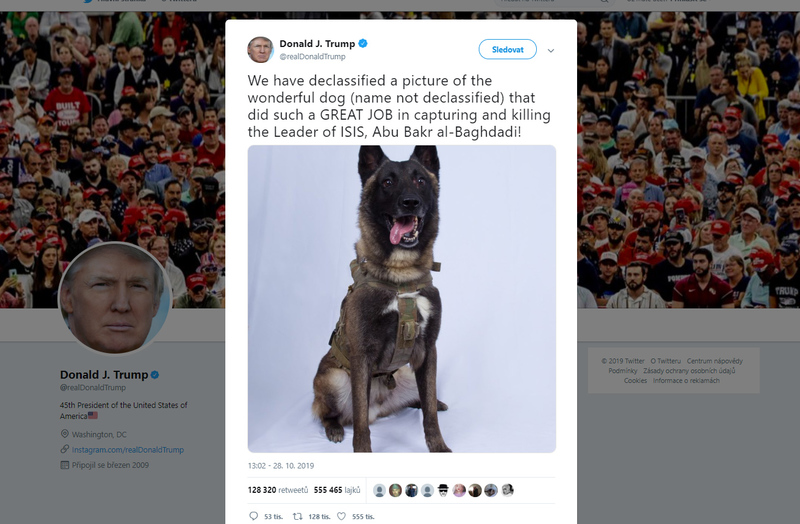Expand the tweet options chevron menu
Screen dimensions: 800x524
[551, 51]
